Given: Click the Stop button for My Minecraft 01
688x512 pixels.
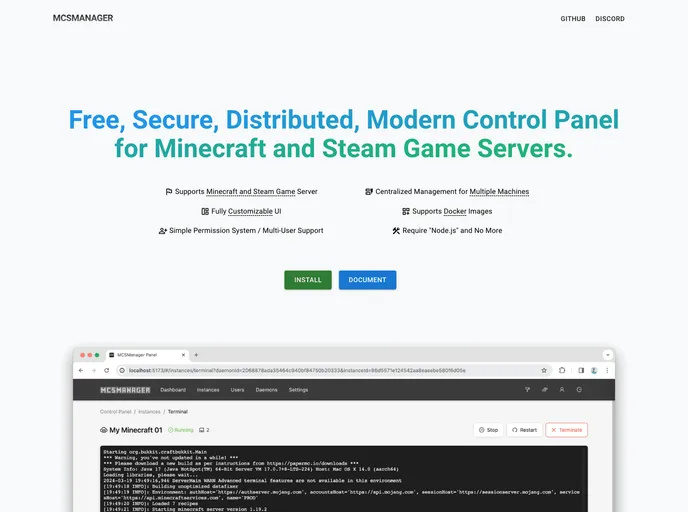Looking at the screenshot, I should [x=488, y=430].
